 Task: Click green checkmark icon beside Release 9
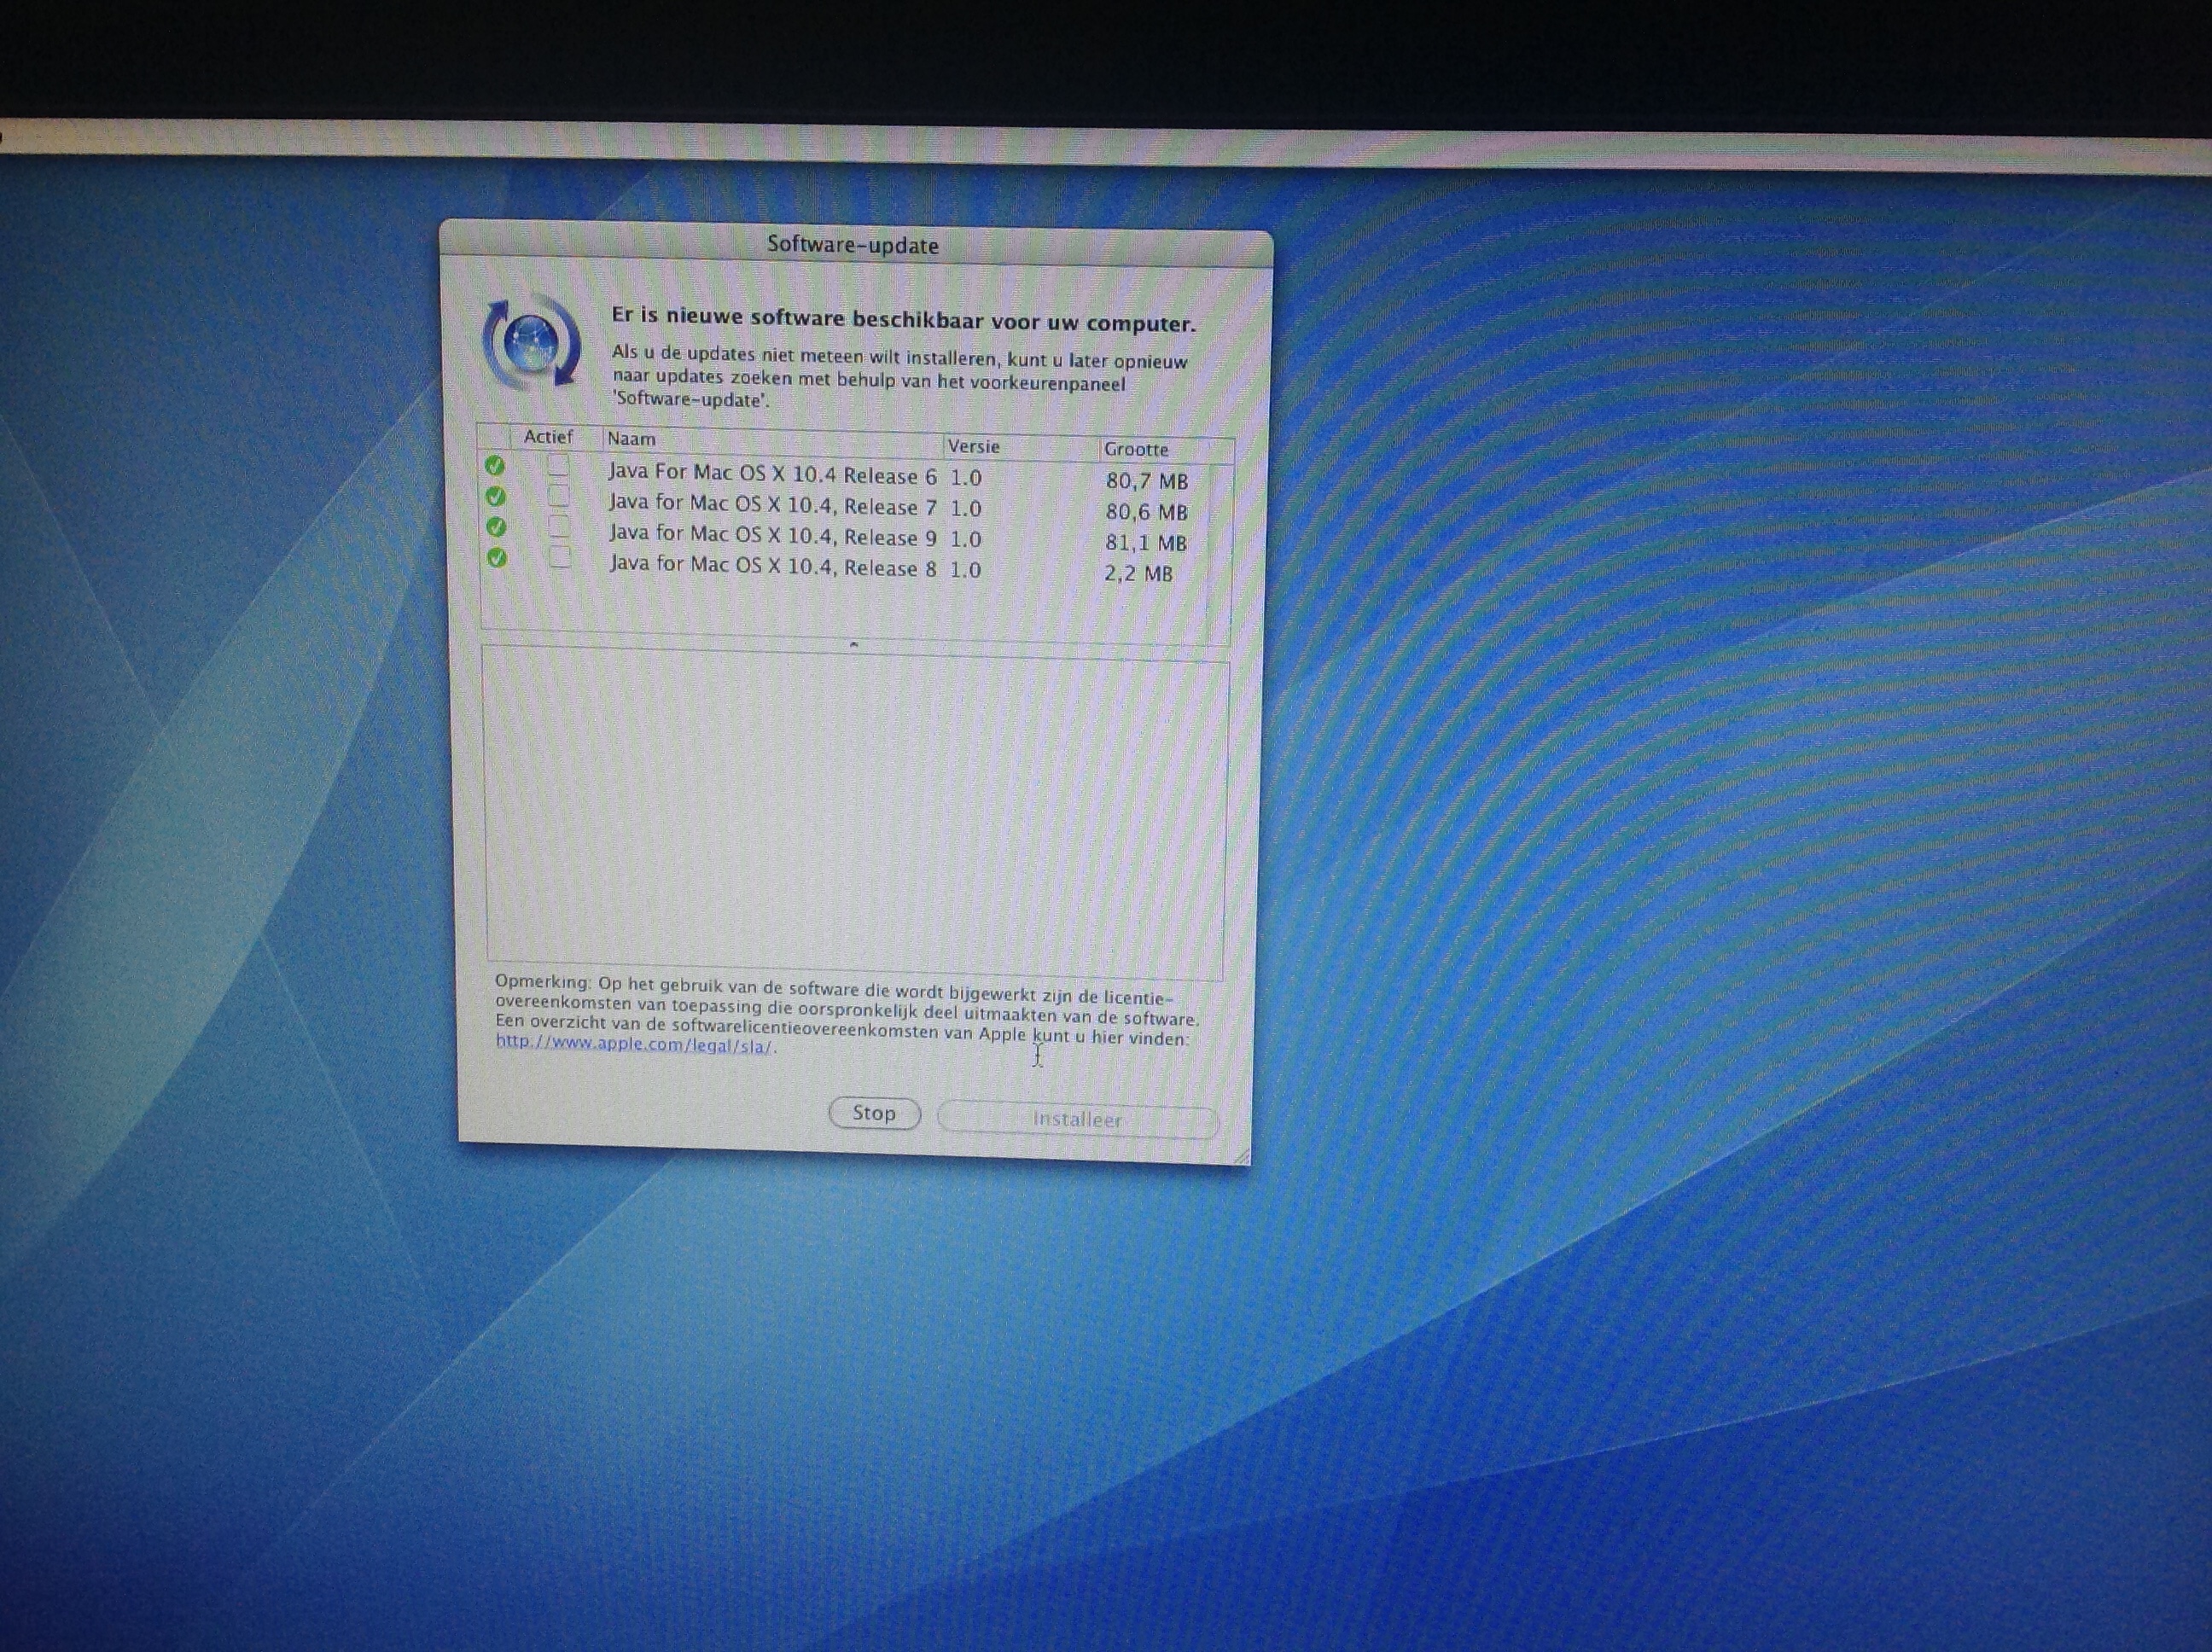coord(496,527)
